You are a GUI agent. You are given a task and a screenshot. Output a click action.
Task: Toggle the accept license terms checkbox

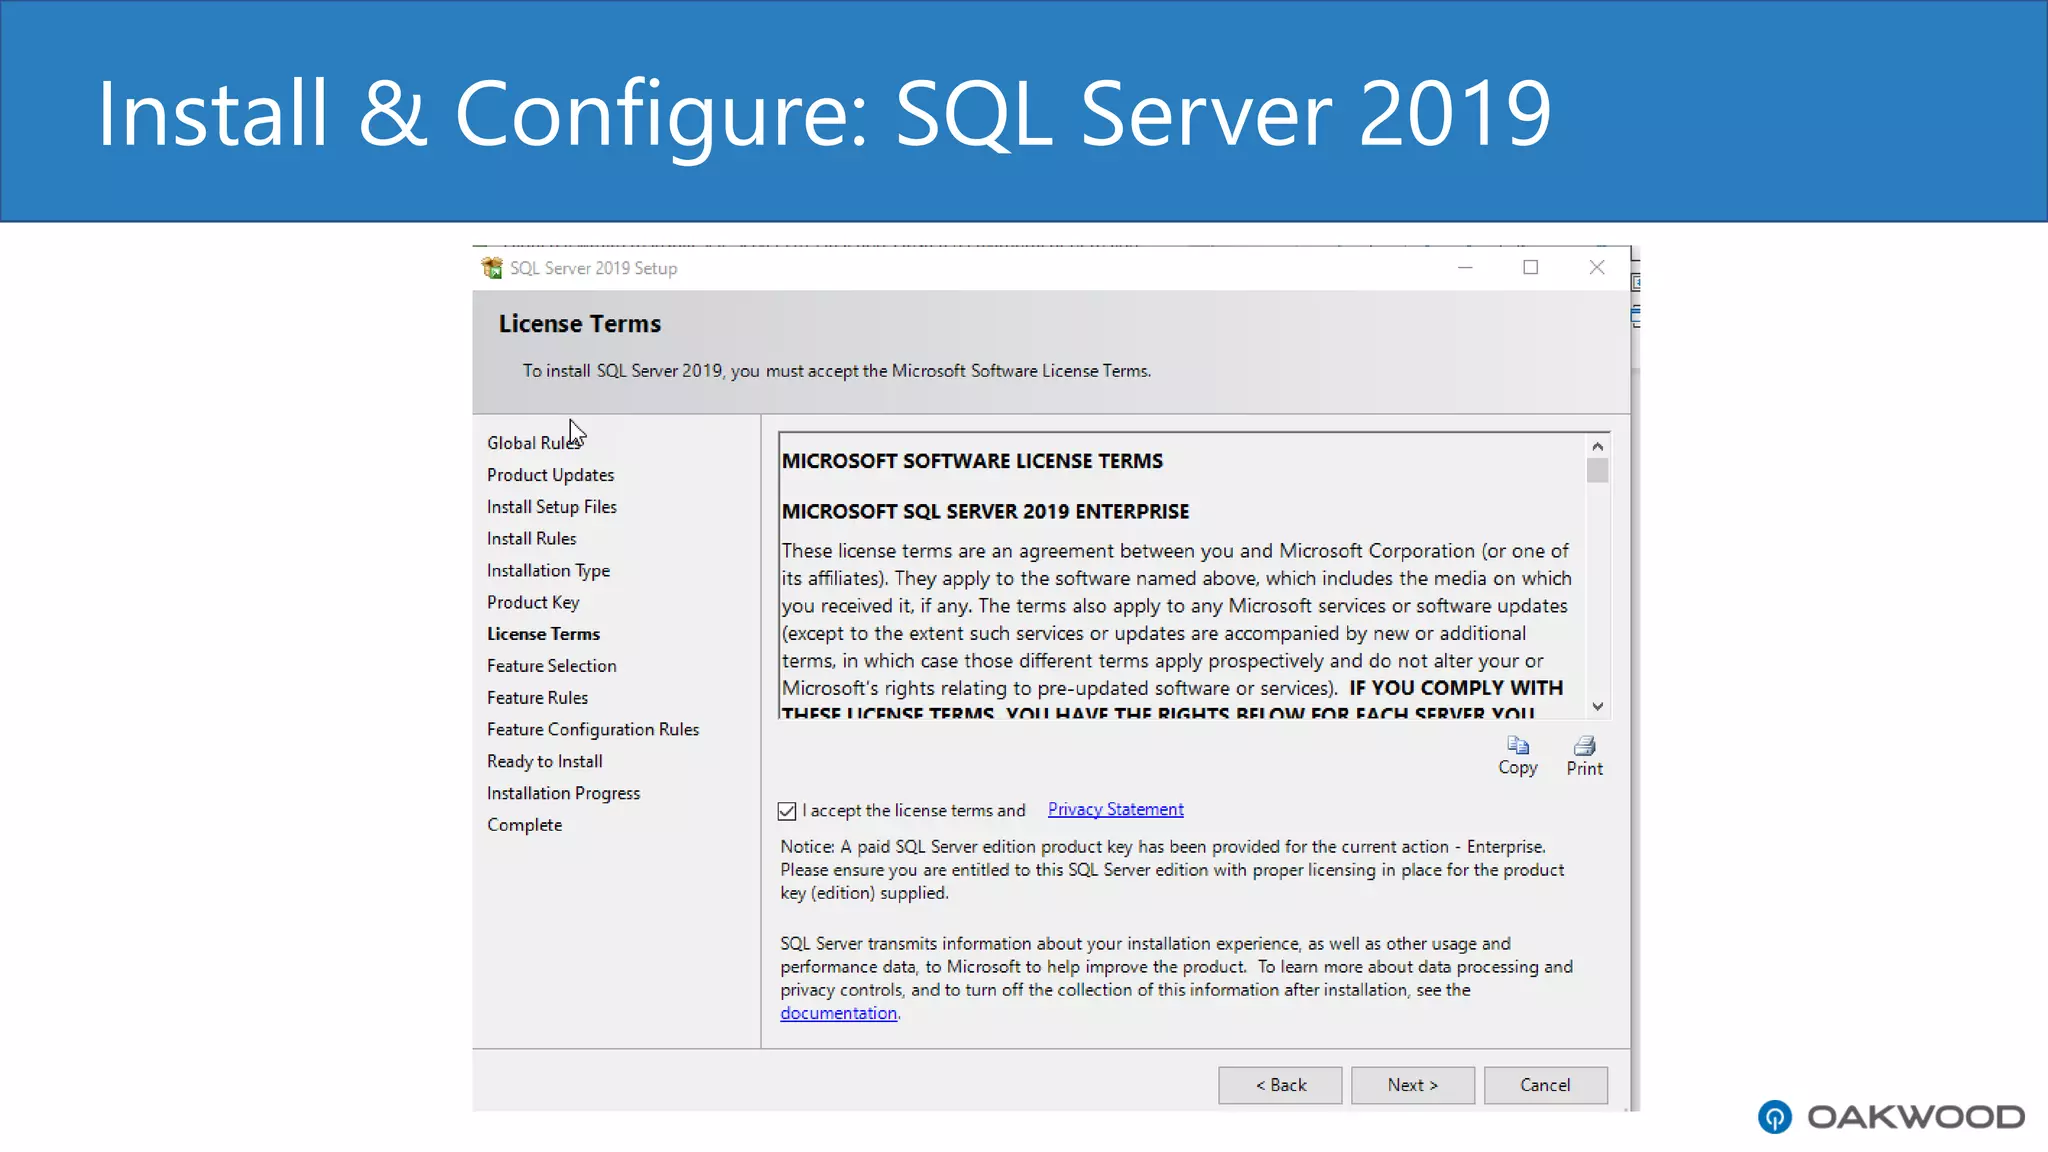pyautogui.click(x=787, y=811)
